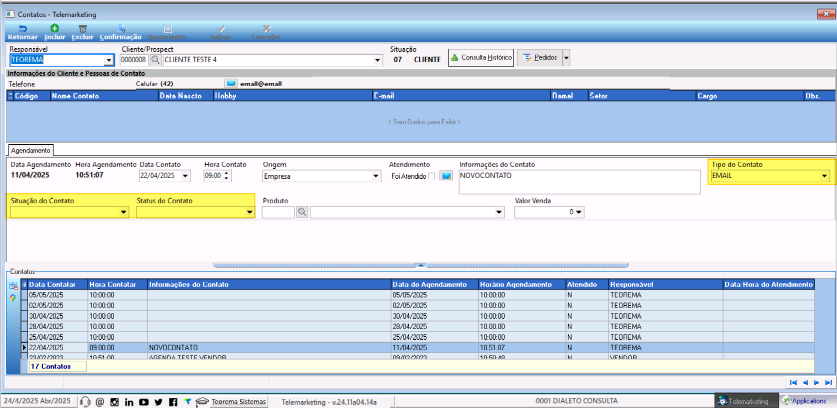
Task: Select the 05/05/2025 contact row
Action: click(421, 295)
